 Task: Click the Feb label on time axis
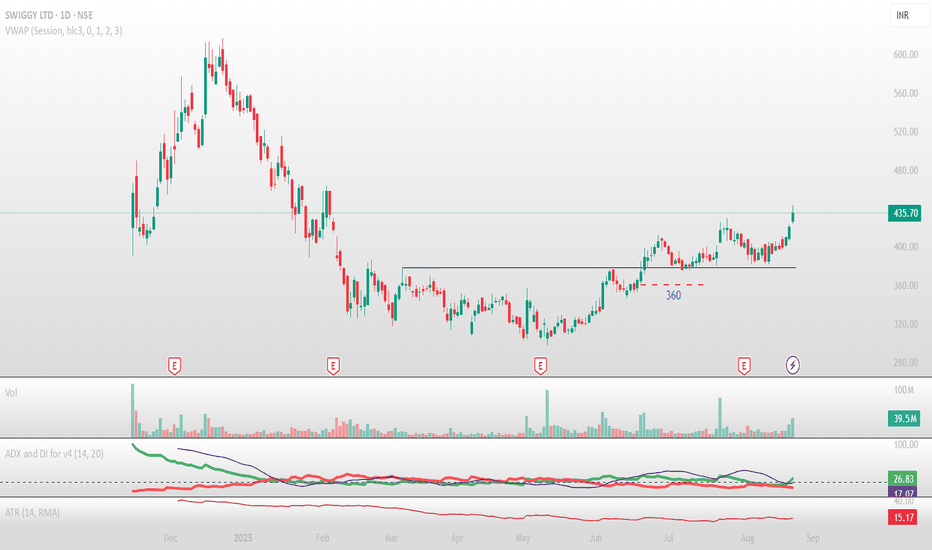[x=322, y=538]
